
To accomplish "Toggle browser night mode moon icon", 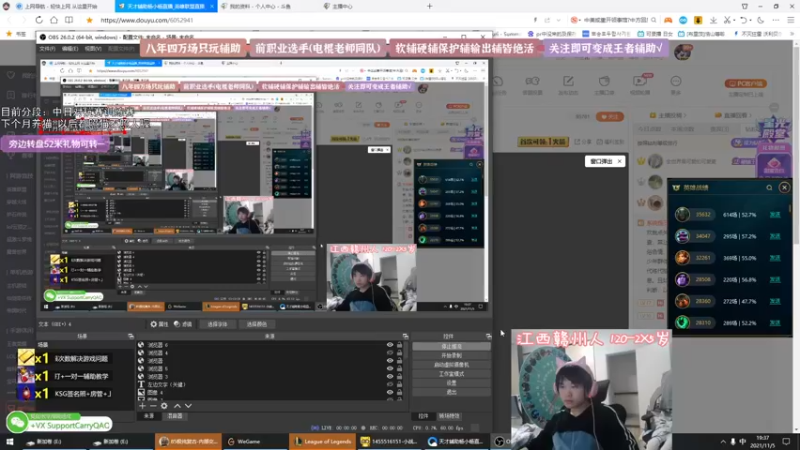I will click(x=761, y=20).
